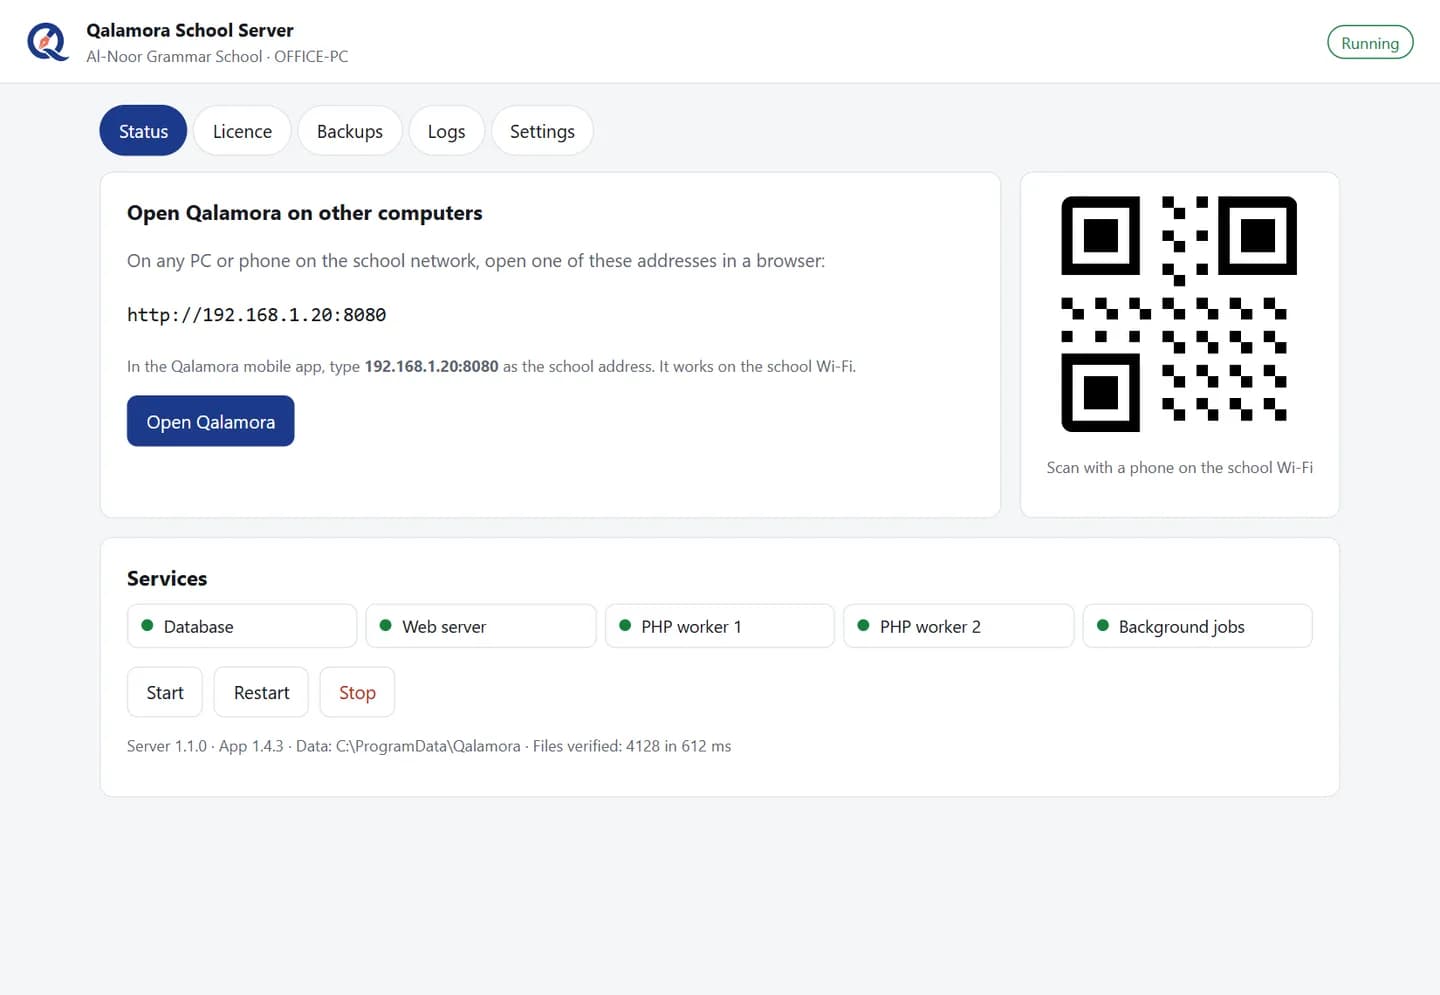Open the Licence tab
Viewport: 1440px width, 995px height.
pyautogui.click(x=242, y=131)
